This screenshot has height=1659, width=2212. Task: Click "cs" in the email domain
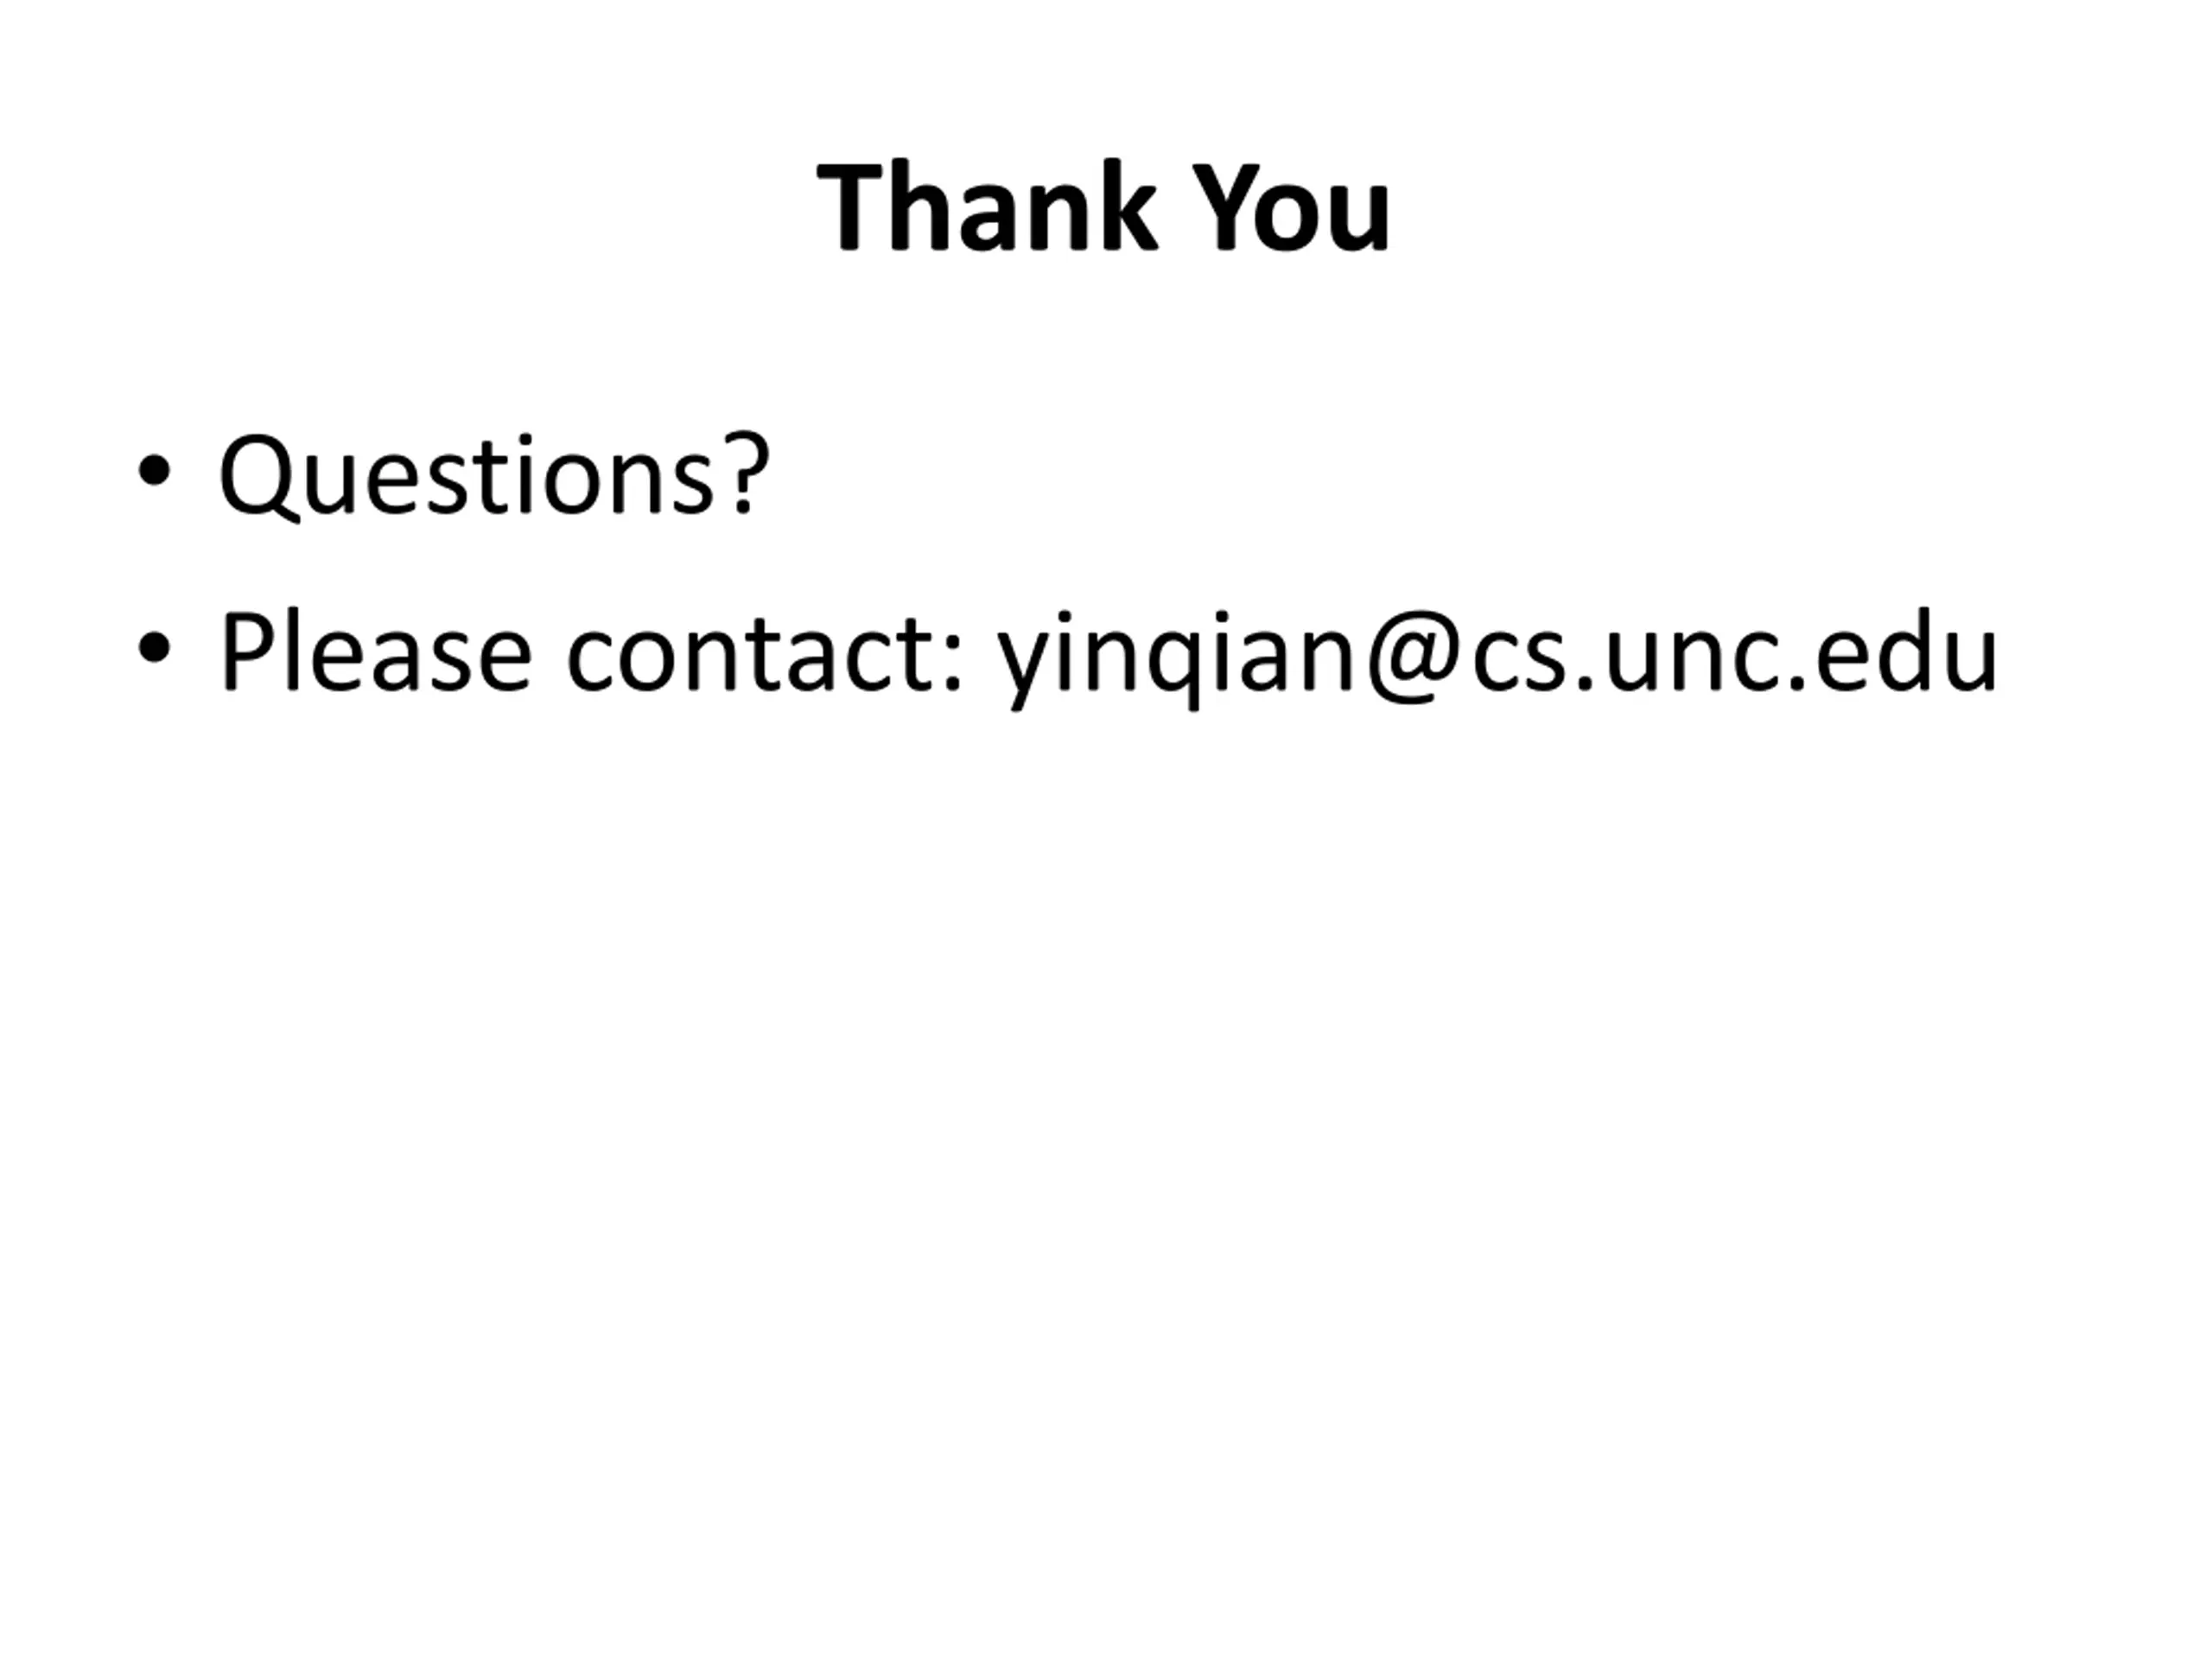click(1518, 658)
